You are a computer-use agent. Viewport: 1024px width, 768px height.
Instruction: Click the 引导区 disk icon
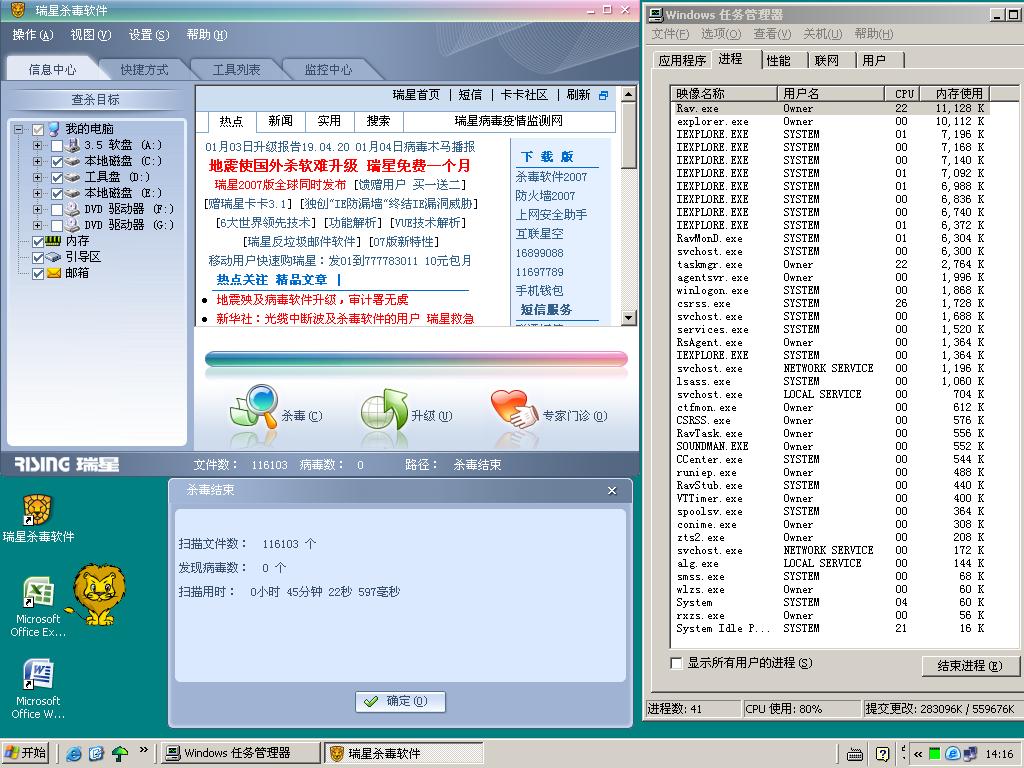(x=54, y=257)
